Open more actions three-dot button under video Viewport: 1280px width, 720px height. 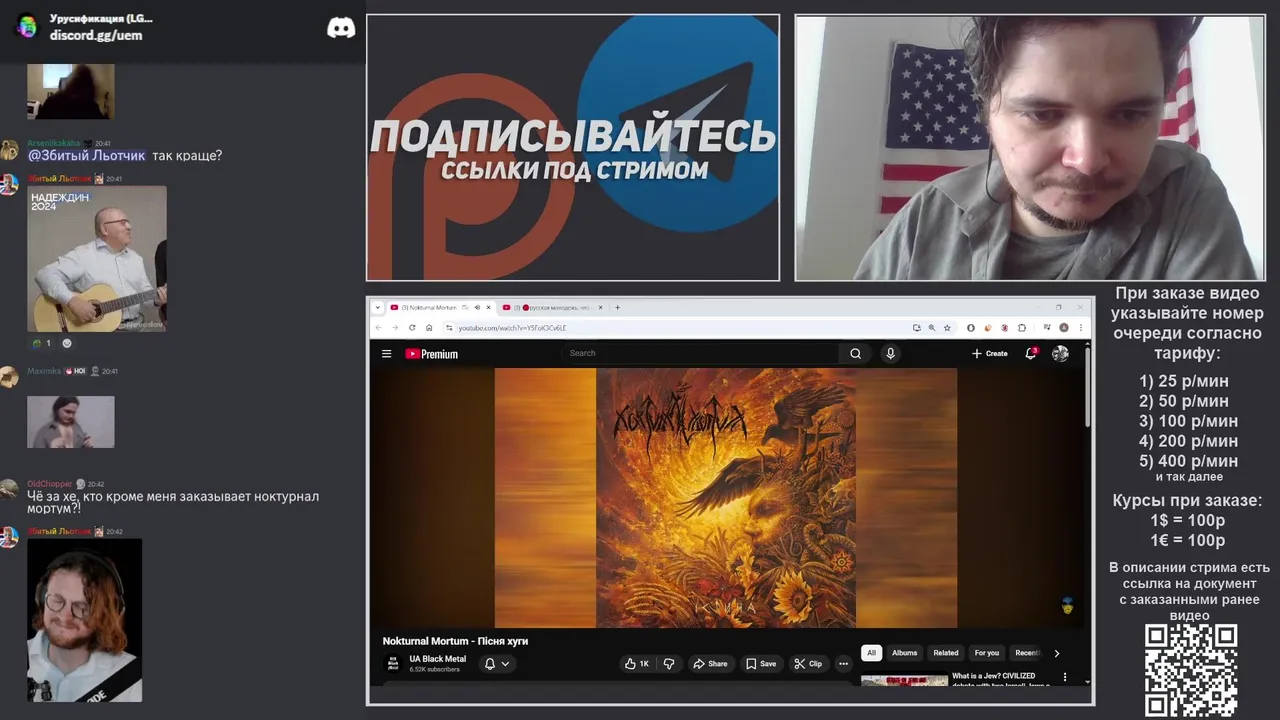point(843,663)
